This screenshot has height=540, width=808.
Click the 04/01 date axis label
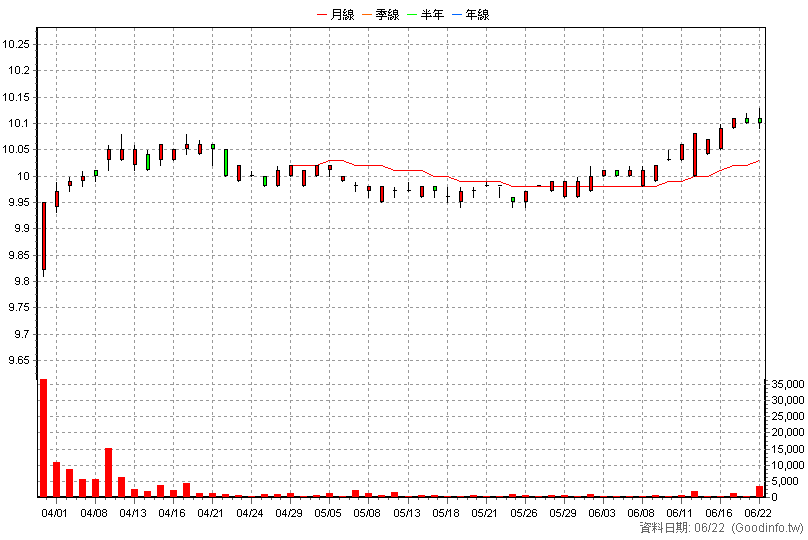(54, 513)
